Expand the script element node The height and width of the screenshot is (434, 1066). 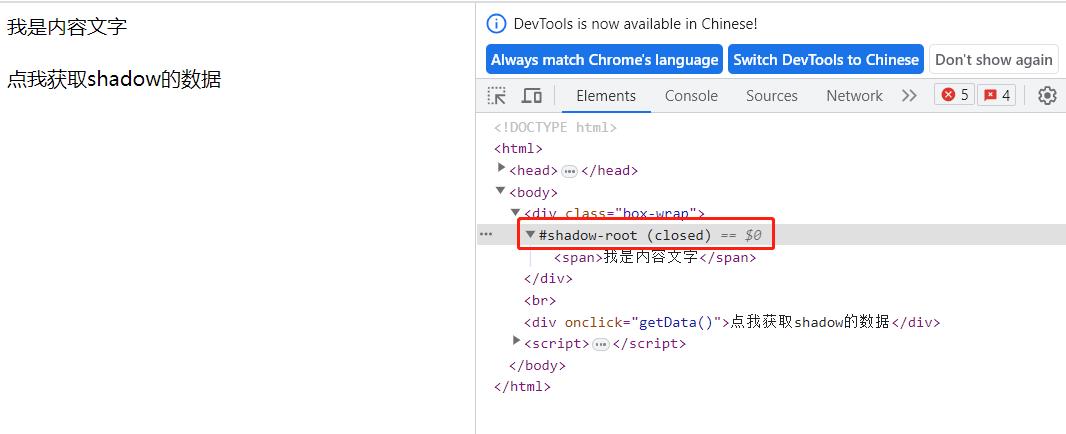coord(517,340)
